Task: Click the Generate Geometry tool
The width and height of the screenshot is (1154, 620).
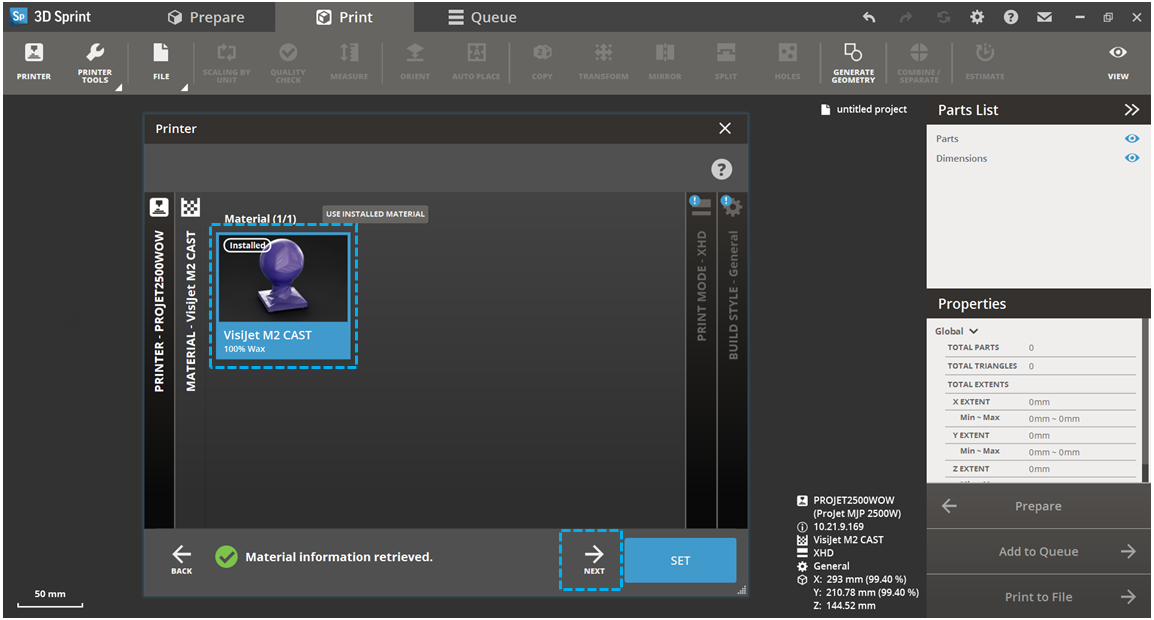Action: point(852,61)
